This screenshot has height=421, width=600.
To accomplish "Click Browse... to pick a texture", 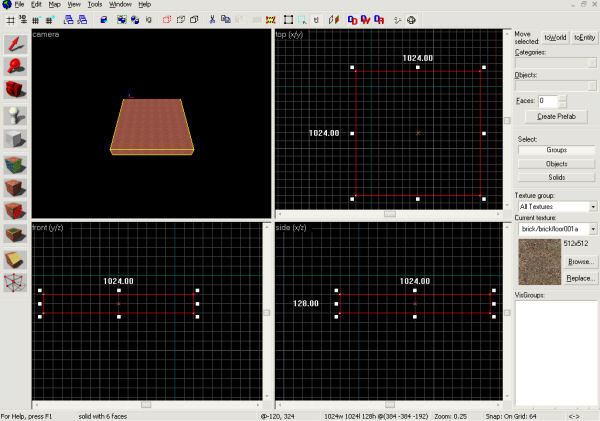I will pyautogui.click(x=581, y=262).
